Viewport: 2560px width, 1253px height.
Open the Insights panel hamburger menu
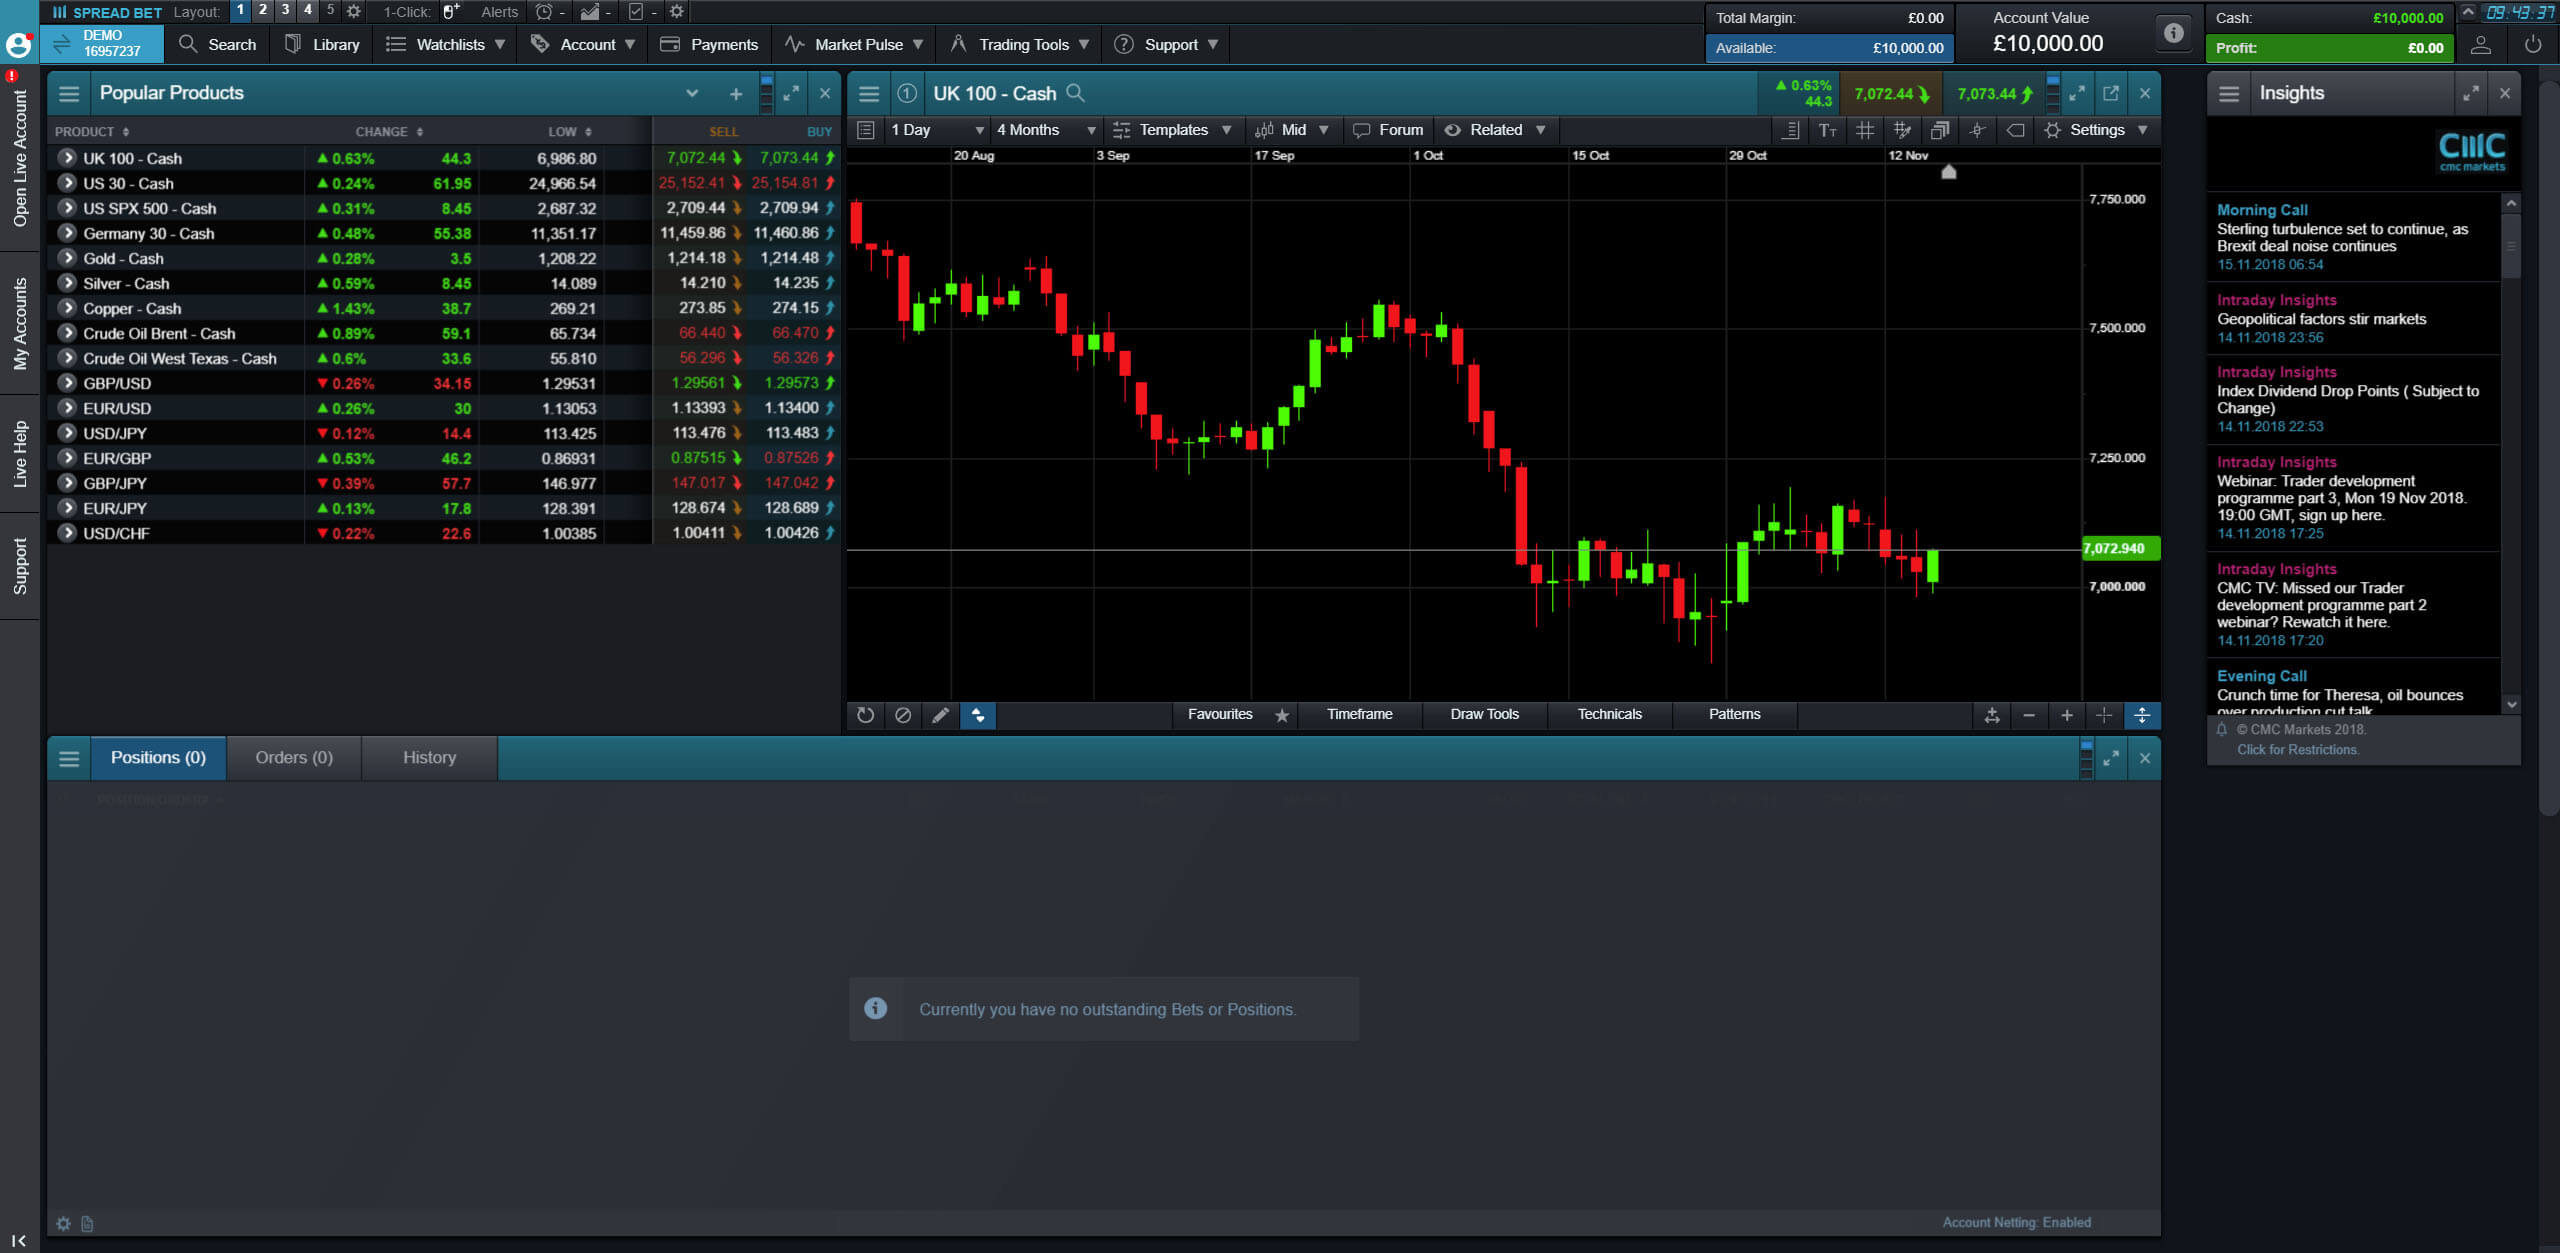[2229, 93]
